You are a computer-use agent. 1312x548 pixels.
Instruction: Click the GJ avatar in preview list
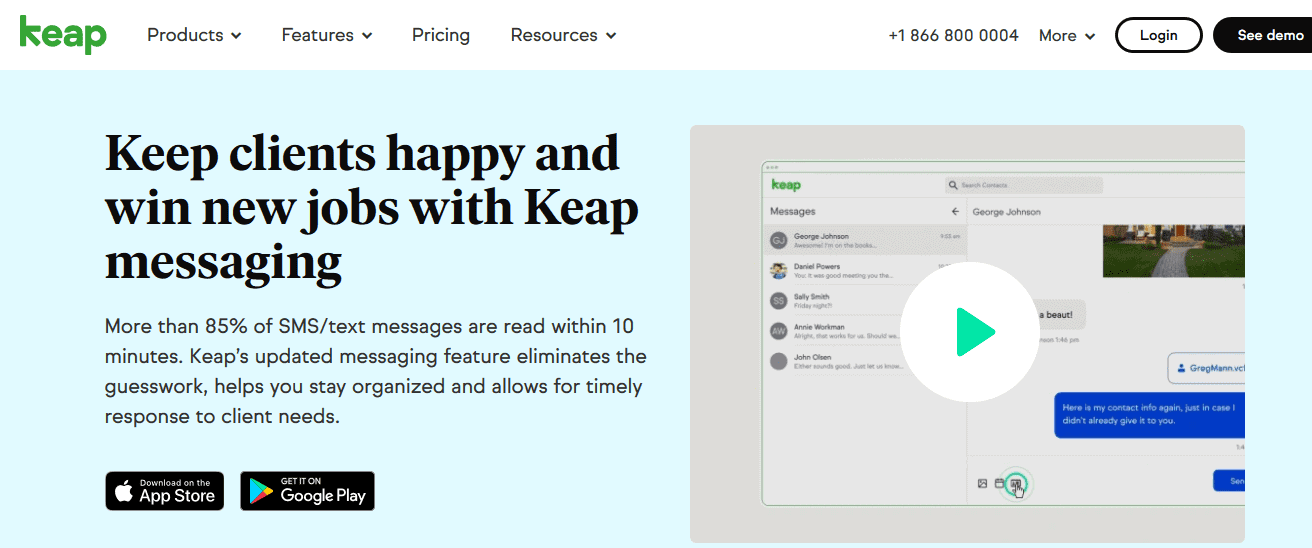[778, 240]
